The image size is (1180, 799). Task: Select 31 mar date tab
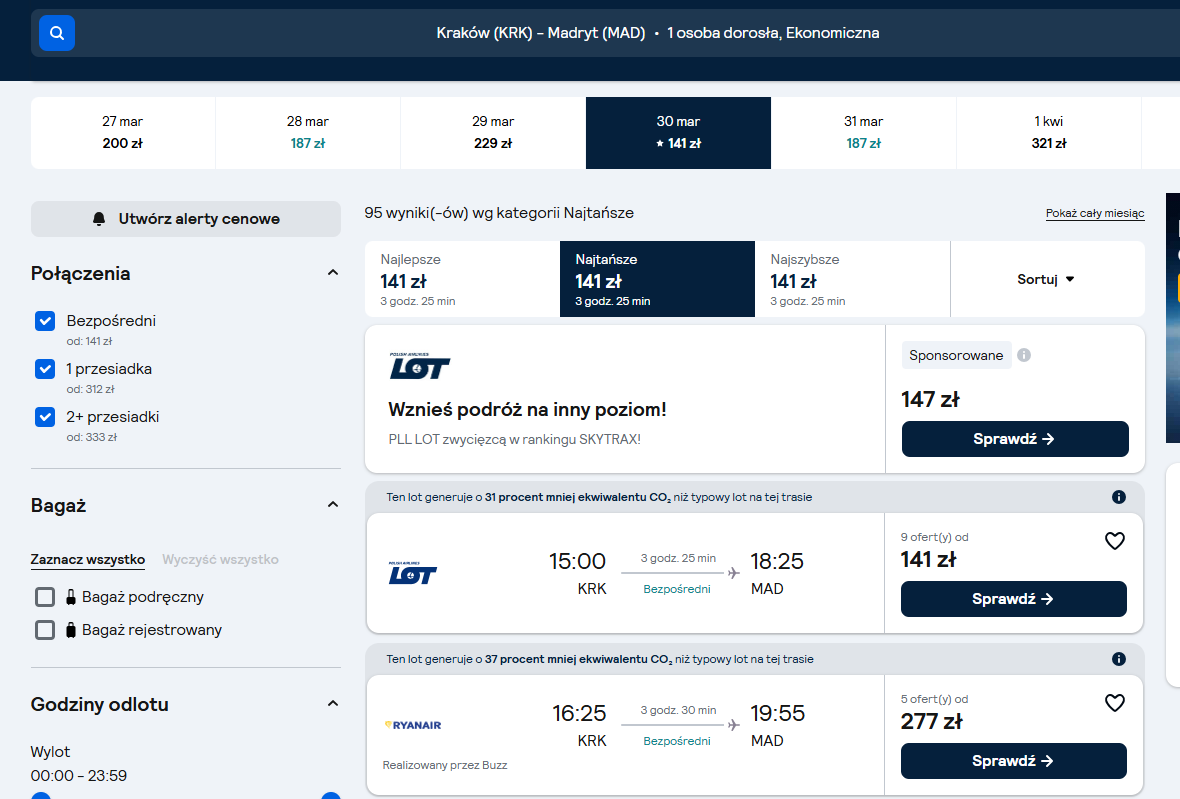pos(863,132)
